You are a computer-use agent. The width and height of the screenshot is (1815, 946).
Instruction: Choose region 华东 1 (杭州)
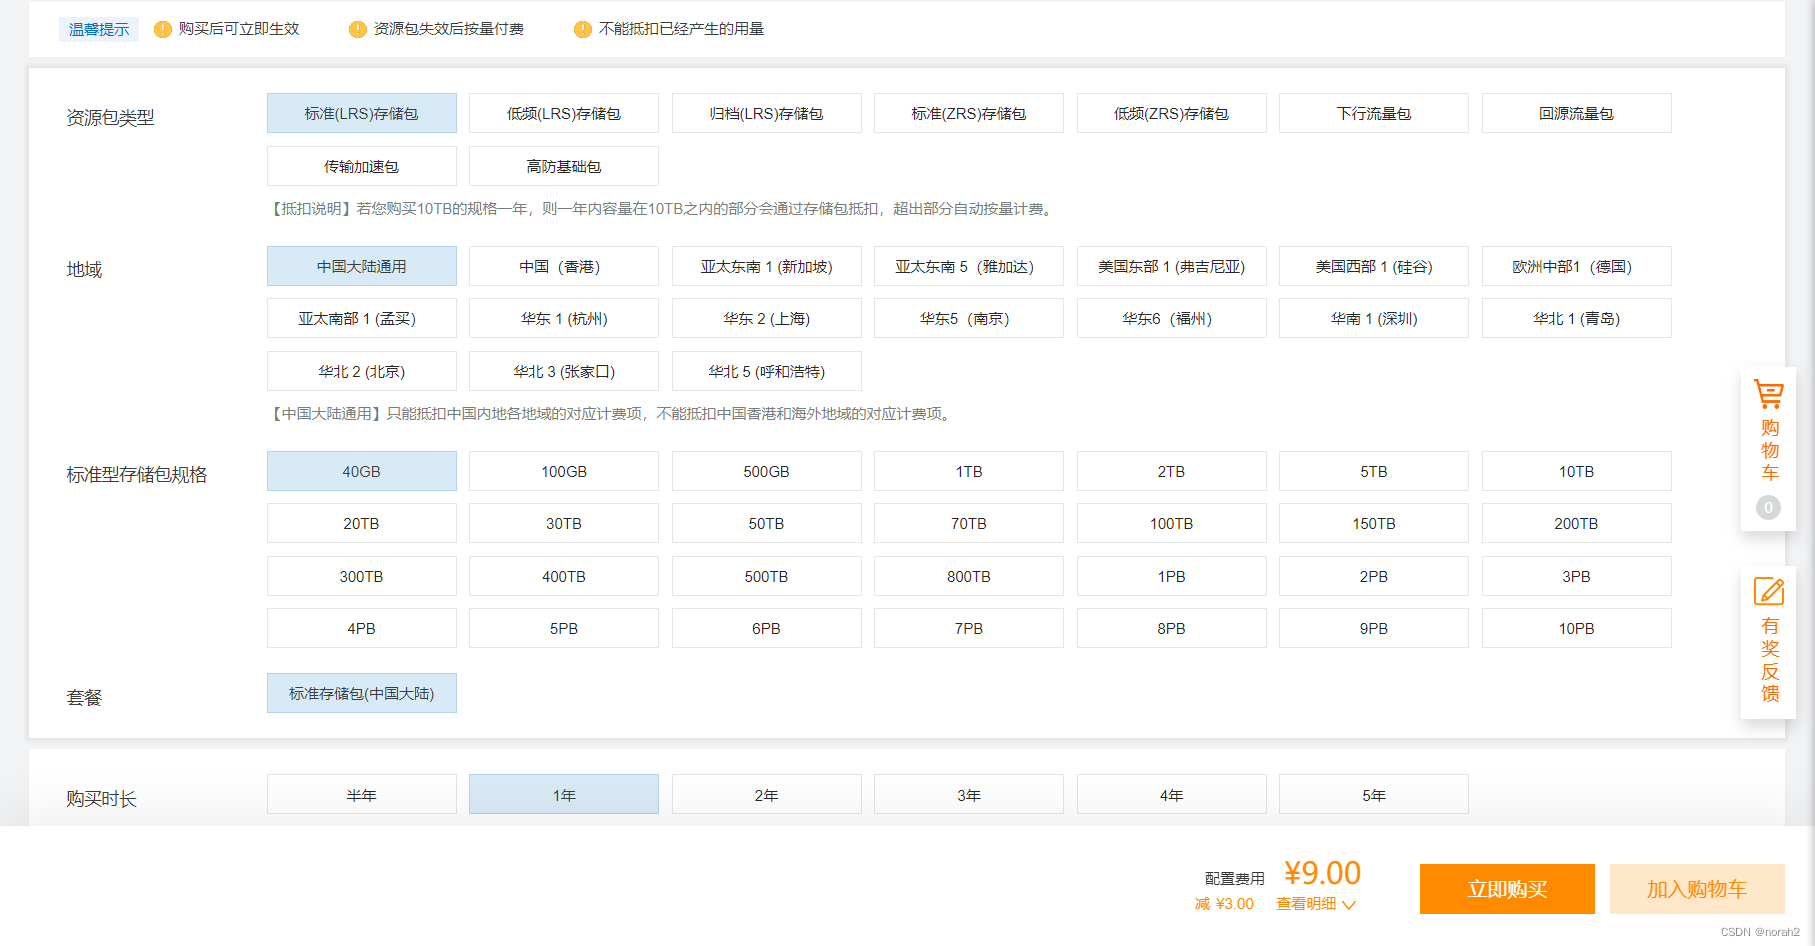pos(564,318)
